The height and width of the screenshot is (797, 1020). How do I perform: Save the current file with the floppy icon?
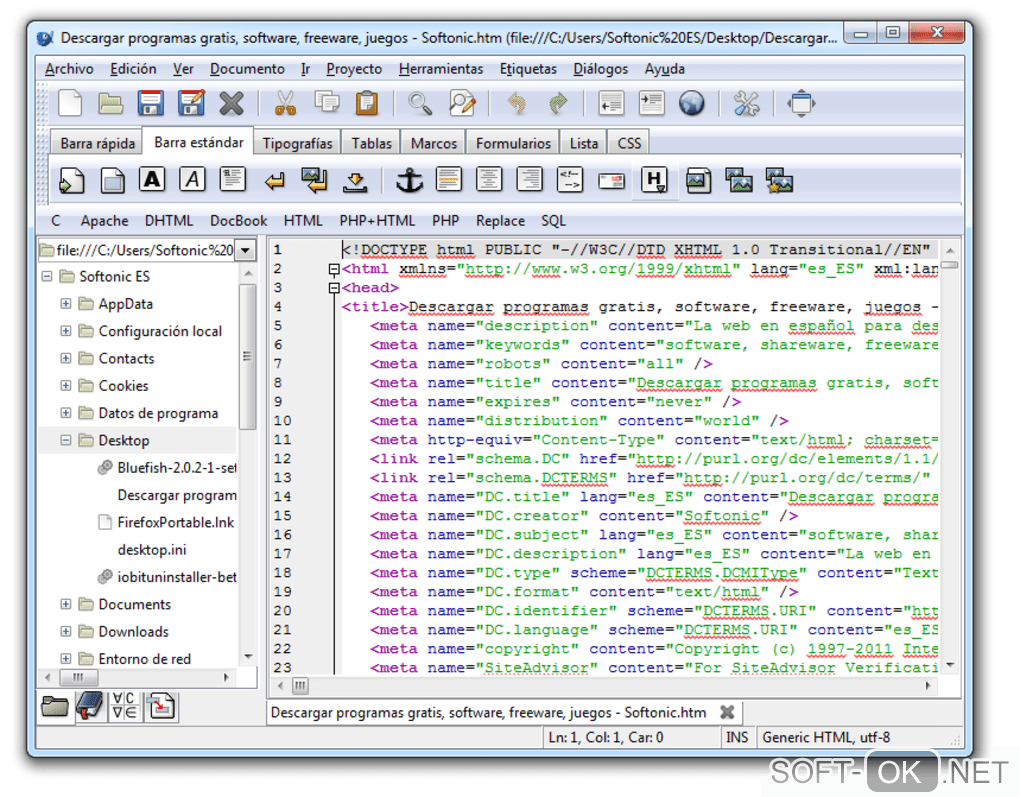[150, 103]
